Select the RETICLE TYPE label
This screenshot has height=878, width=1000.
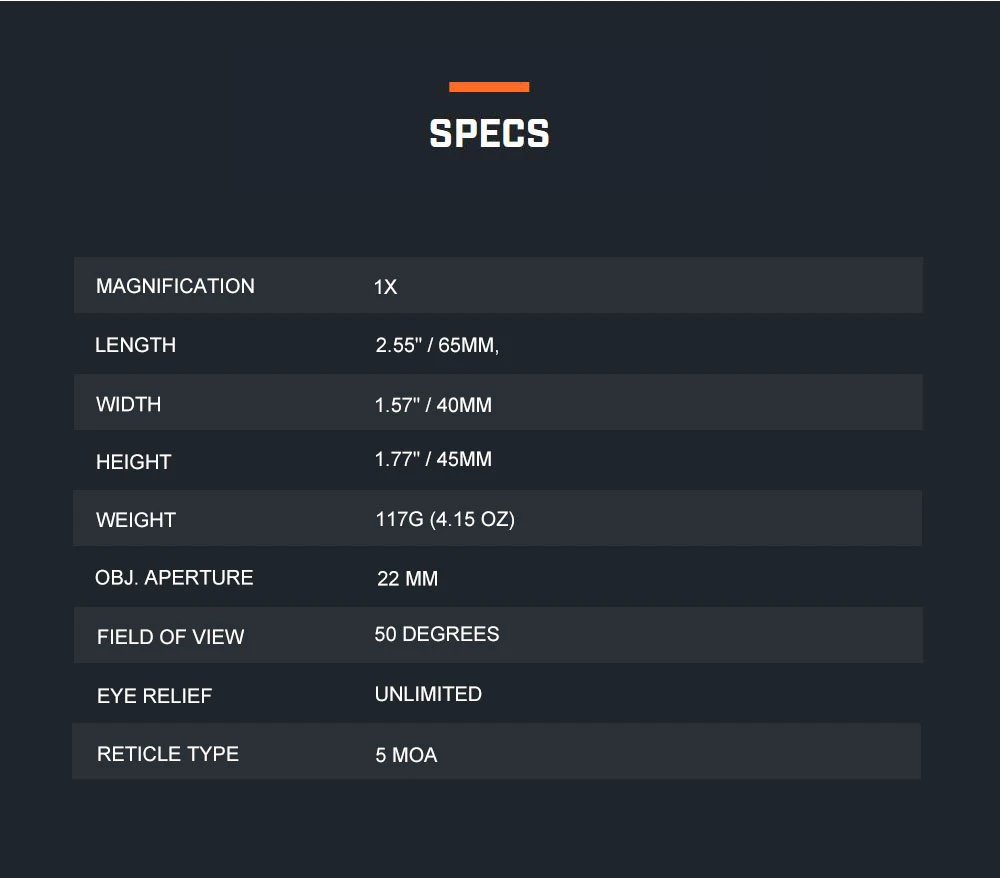point(168,754)
